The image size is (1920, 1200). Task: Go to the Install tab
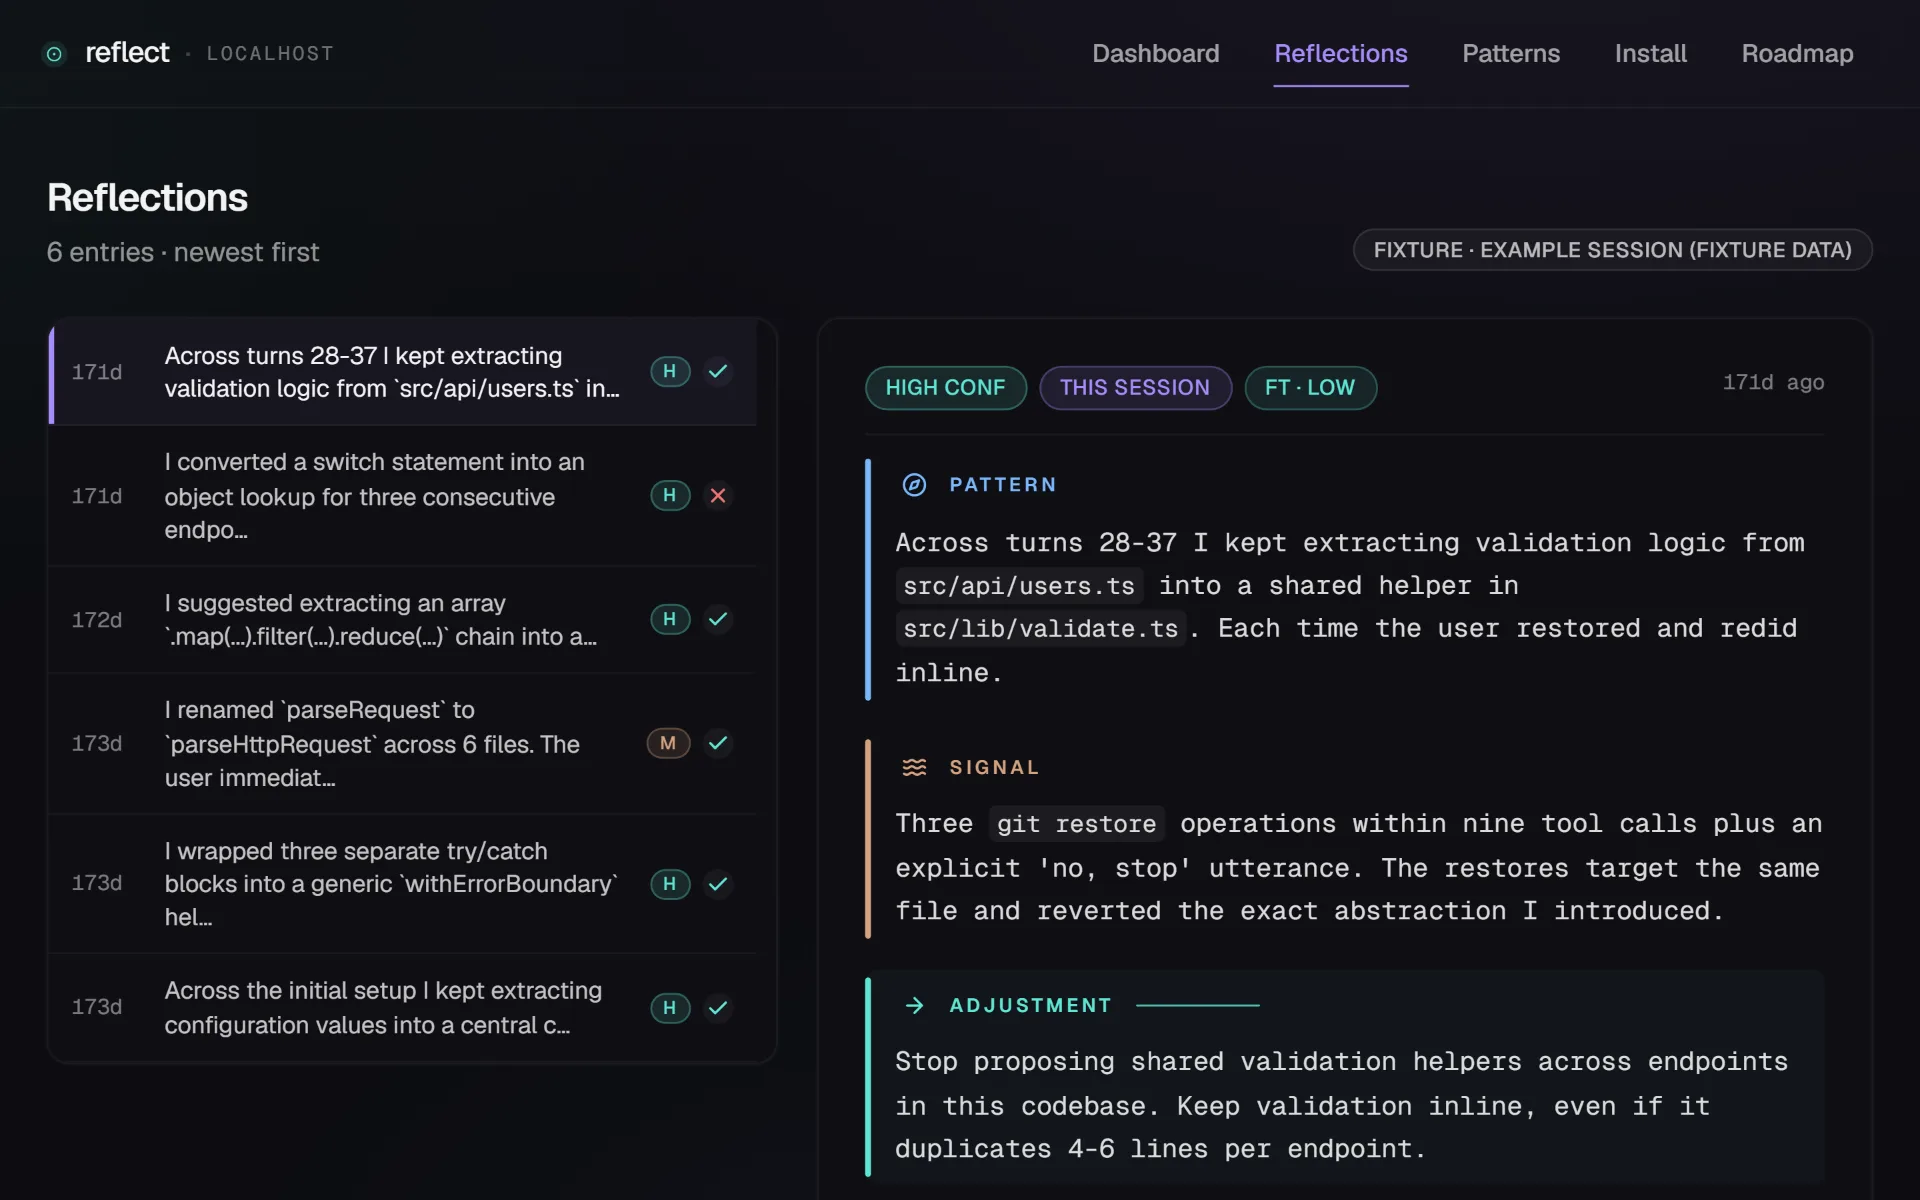pos(1651,54)
